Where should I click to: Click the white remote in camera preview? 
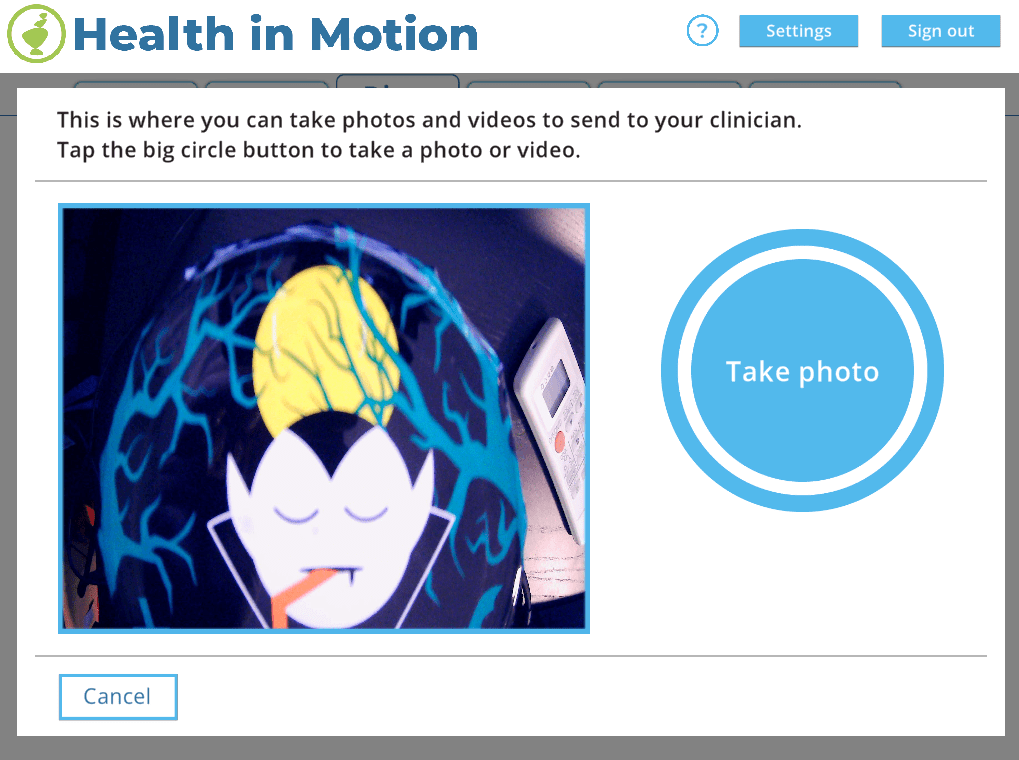coord(550,429)
